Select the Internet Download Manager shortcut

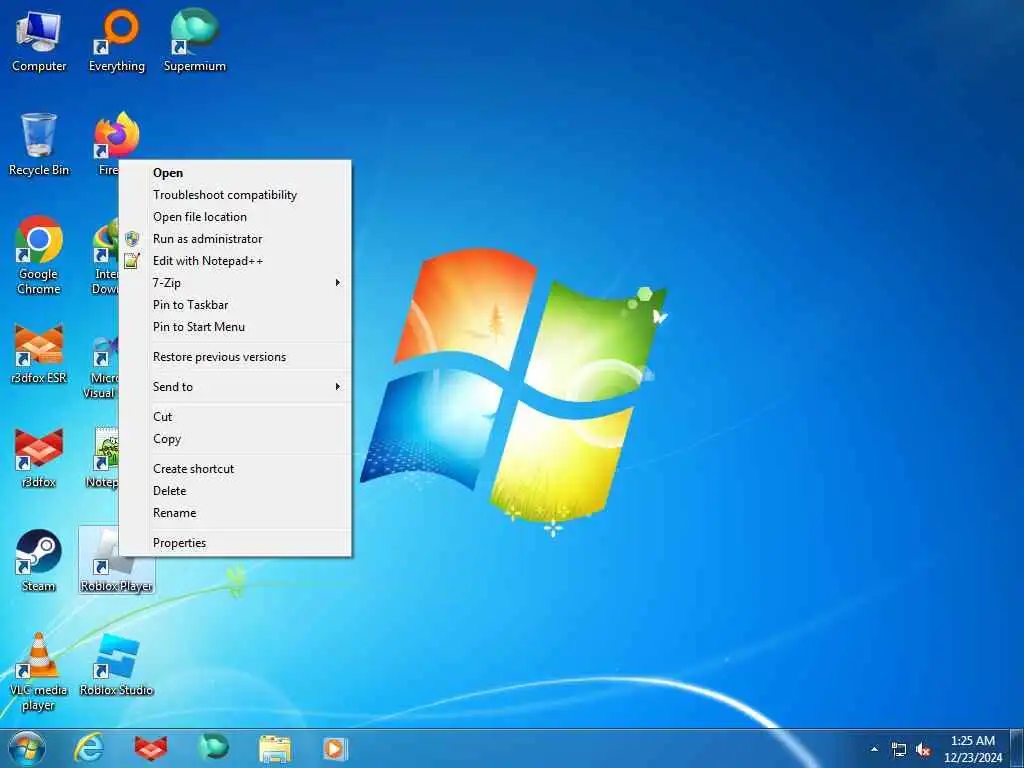click(x=106, y=256)
